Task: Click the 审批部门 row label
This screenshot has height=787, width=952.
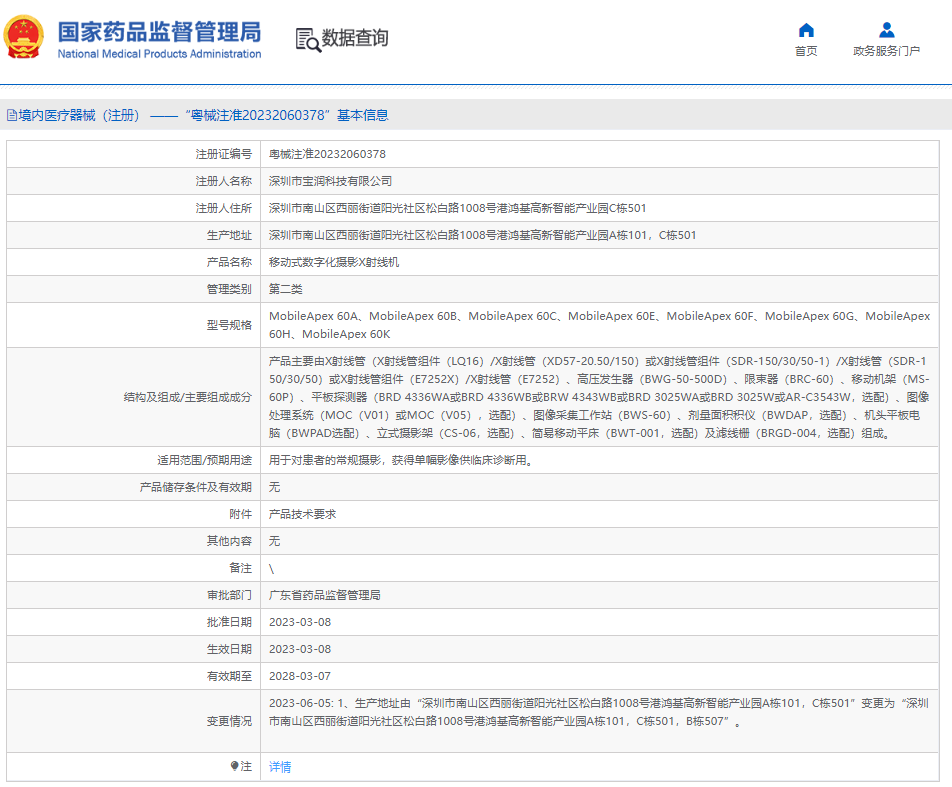Action: click(x=229, y=595)
